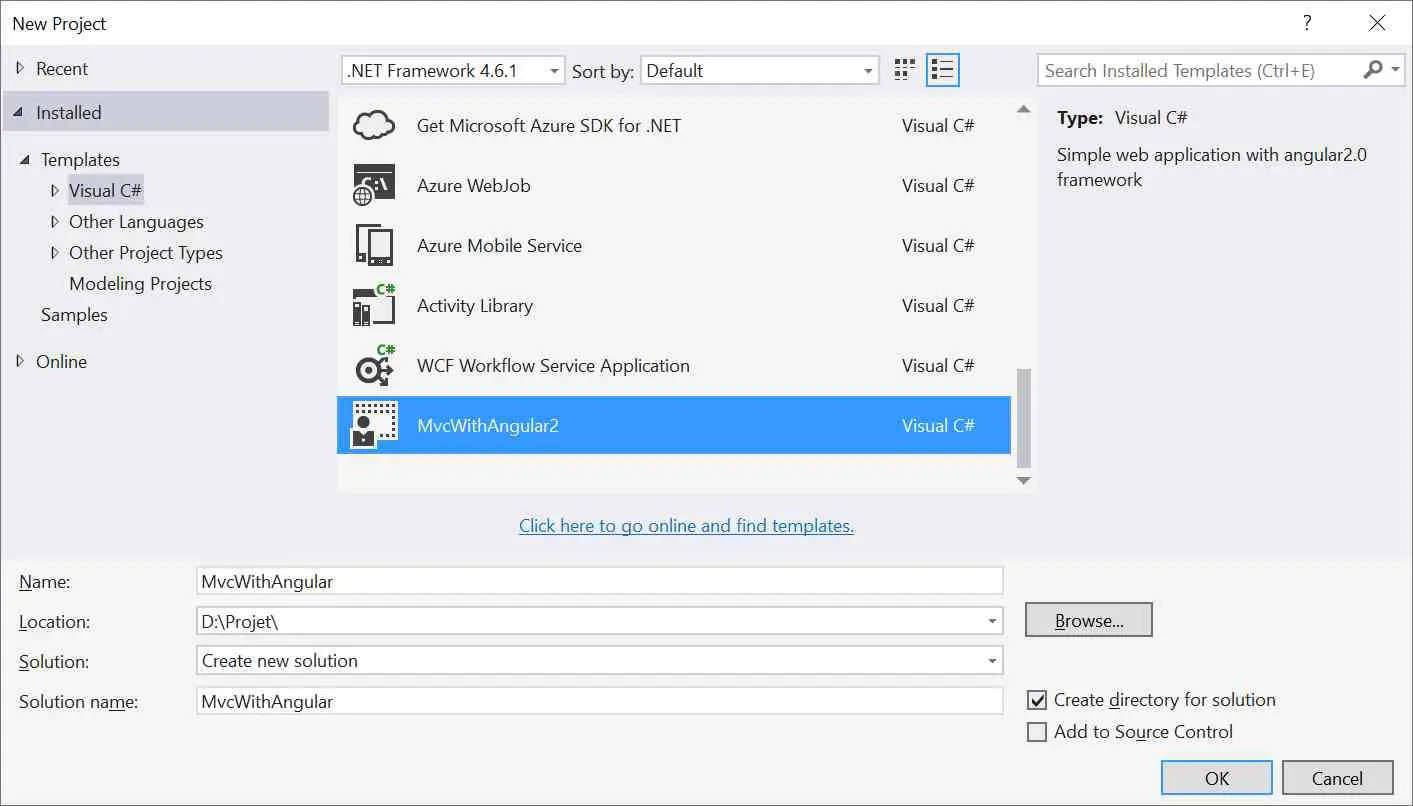Expand the Other Languages node

[x=55, y=222]
